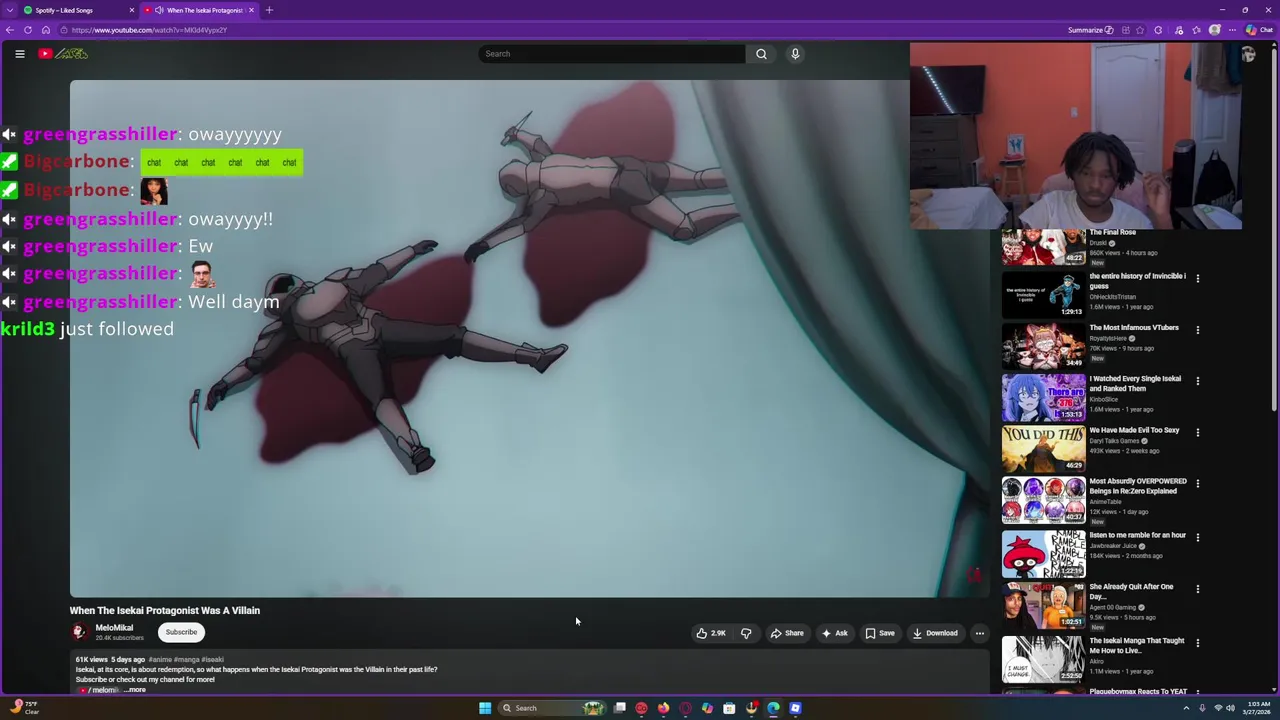Download the video
1280x720 pixels.
pyautogui.click(x=935, y=633)
